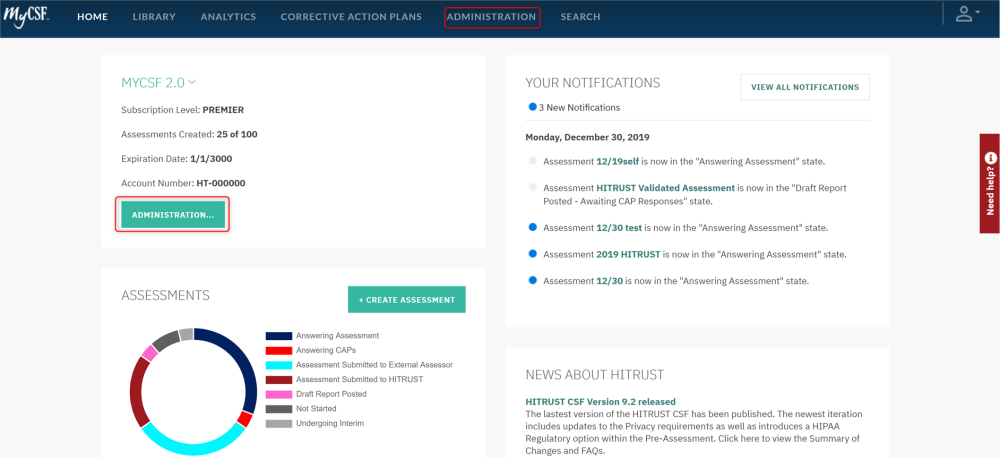Click pink Draft Report Posted swatch
Viewport: 1000px width, 459px height.
(279, 394)
